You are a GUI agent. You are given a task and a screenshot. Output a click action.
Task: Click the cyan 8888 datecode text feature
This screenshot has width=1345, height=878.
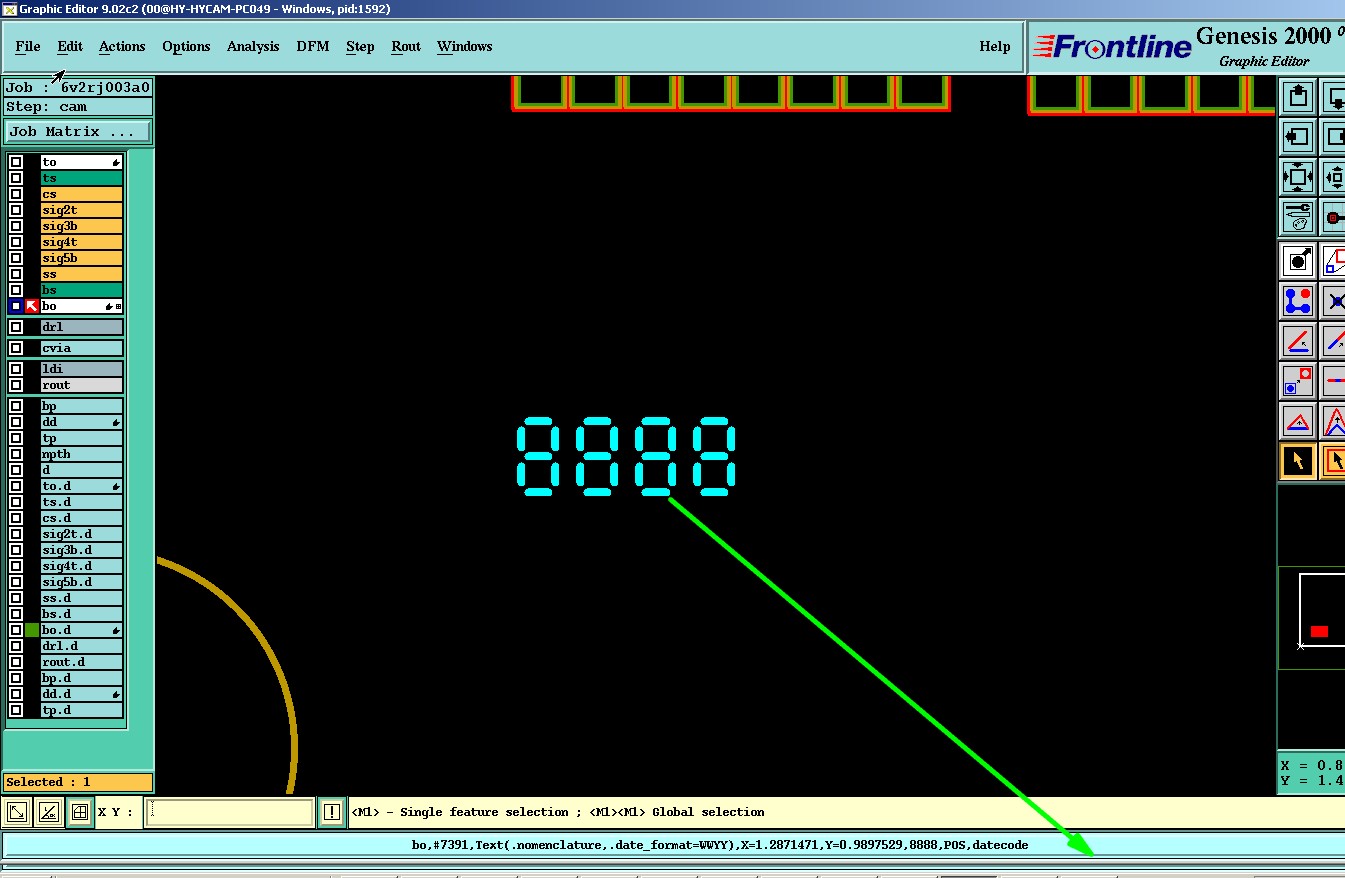coord(627,456)
